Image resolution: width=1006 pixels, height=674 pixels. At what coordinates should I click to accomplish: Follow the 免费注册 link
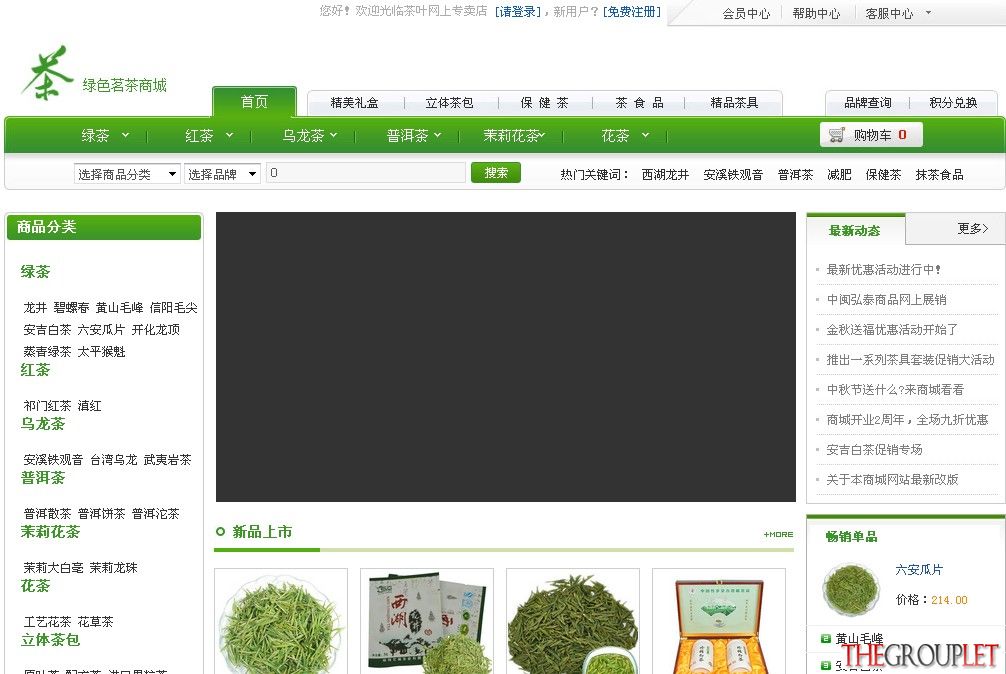click(631, 12)
